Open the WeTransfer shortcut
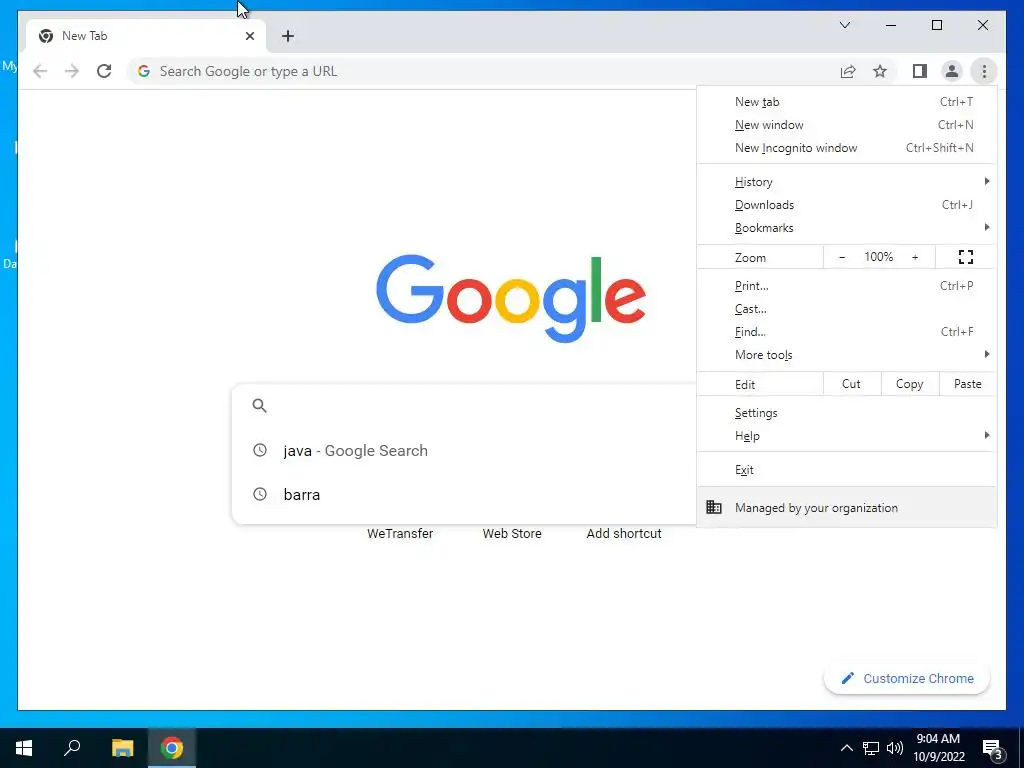The height and width of the screenshot is (768, 1024). click(400, 533)
